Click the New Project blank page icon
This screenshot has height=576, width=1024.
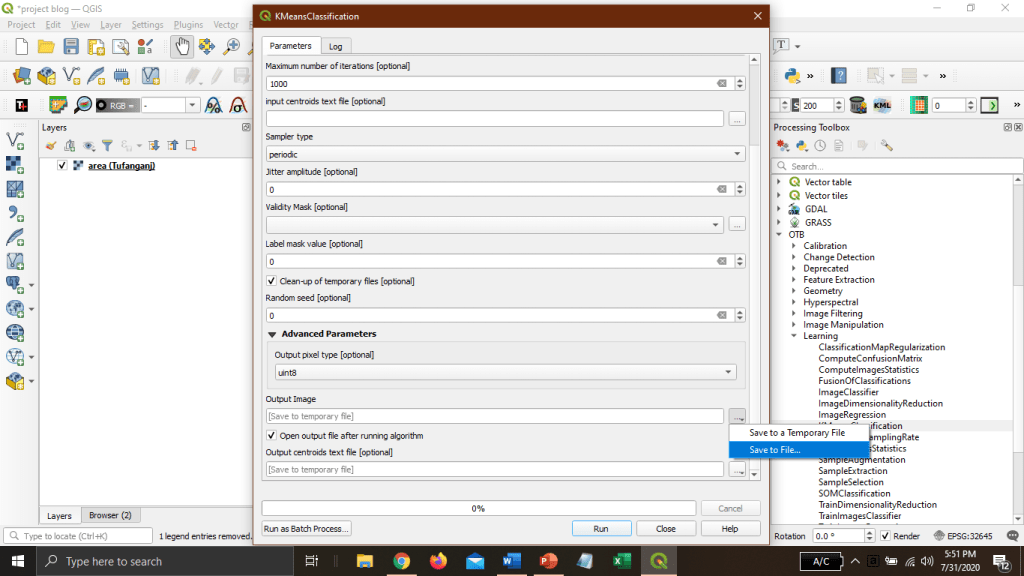[x=20, y=46]
